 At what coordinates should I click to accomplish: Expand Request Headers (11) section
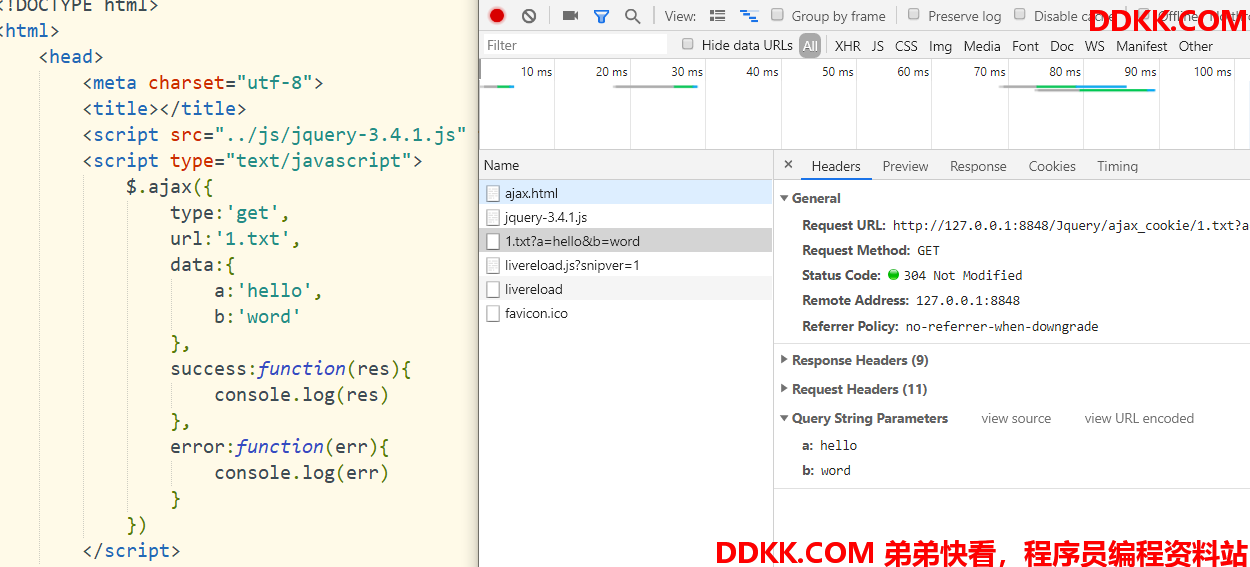[x=785, y=389]
